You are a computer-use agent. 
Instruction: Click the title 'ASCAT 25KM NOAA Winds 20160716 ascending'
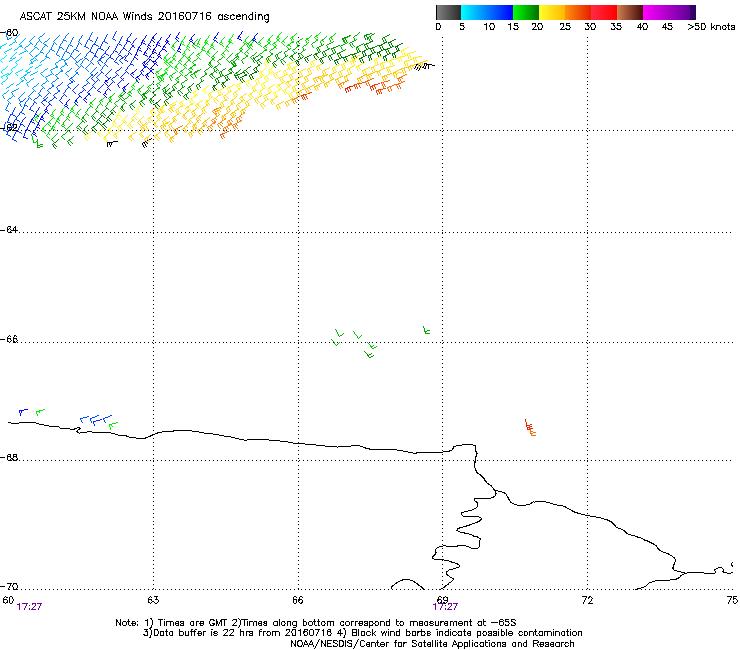pyautogui.click(x=144, y=17)
